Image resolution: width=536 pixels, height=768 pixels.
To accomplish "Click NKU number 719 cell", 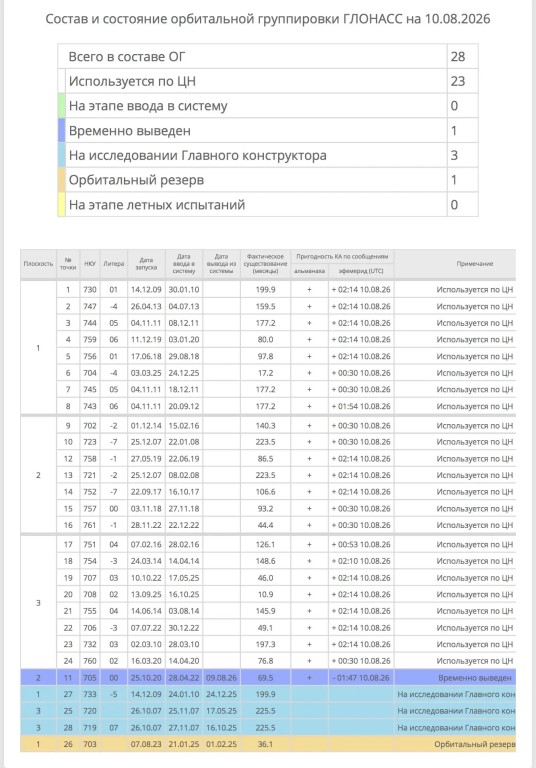I will tap(90, 727).
